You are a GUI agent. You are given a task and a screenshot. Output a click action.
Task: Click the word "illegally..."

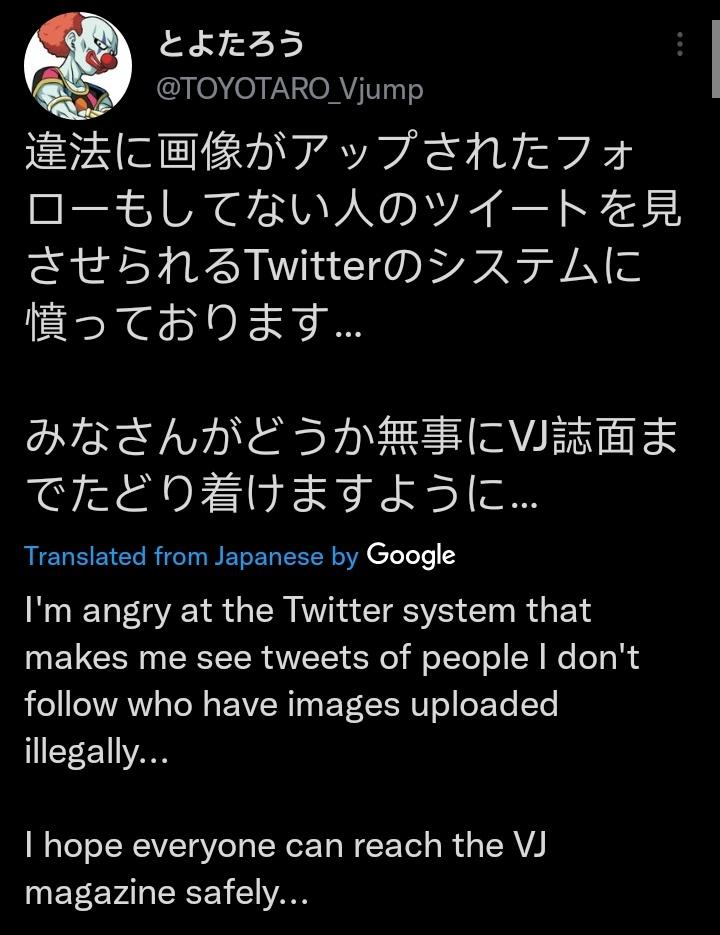pos(95,751)
